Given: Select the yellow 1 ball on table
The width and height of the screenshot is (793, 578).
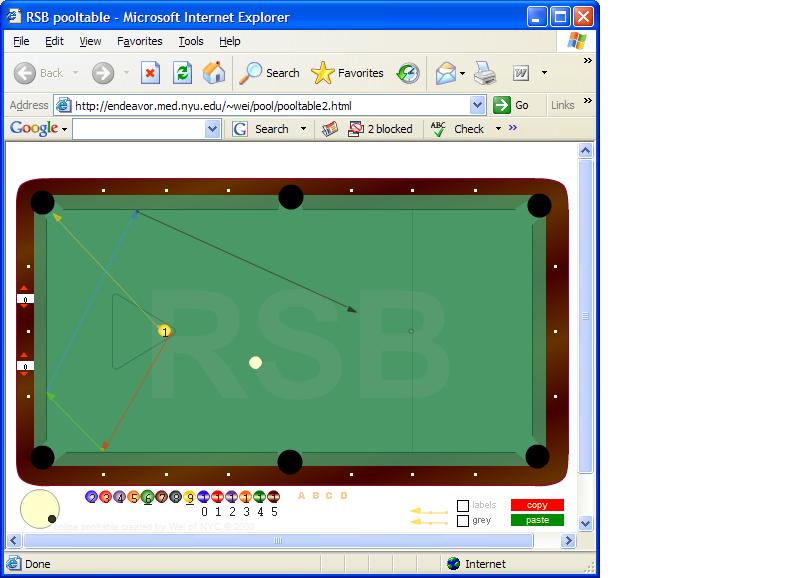Looking at the screenshot, I should tap(165, 331).
